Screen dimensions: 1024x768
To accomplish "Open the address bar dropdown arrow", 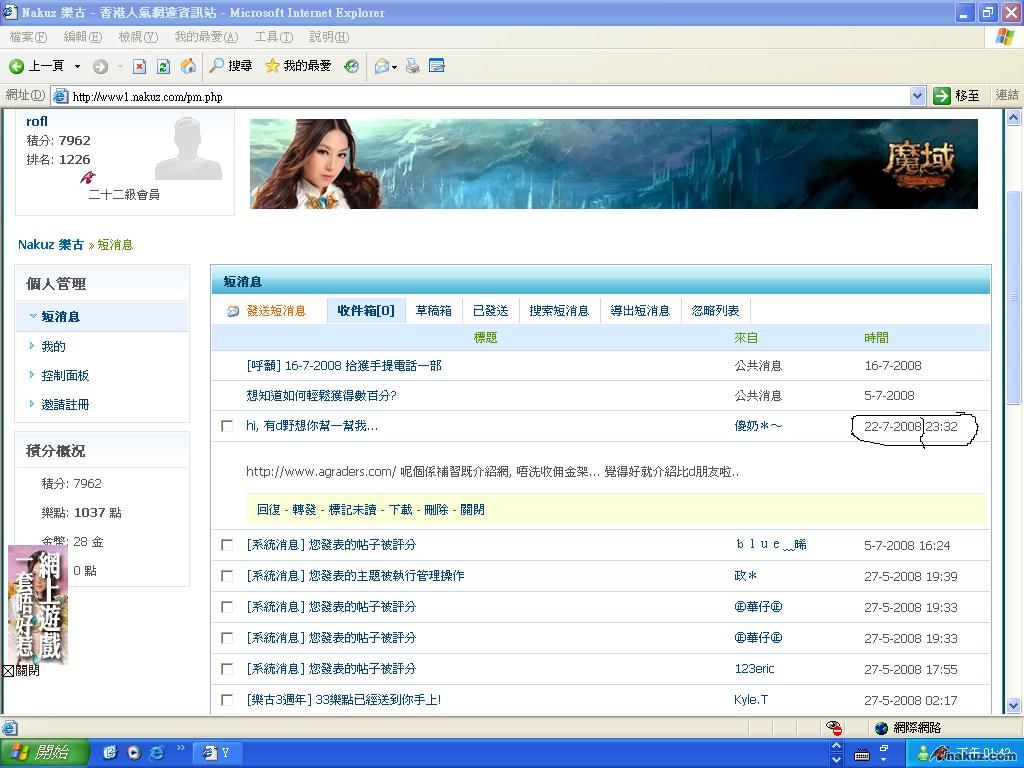I will tap(917, 96).
